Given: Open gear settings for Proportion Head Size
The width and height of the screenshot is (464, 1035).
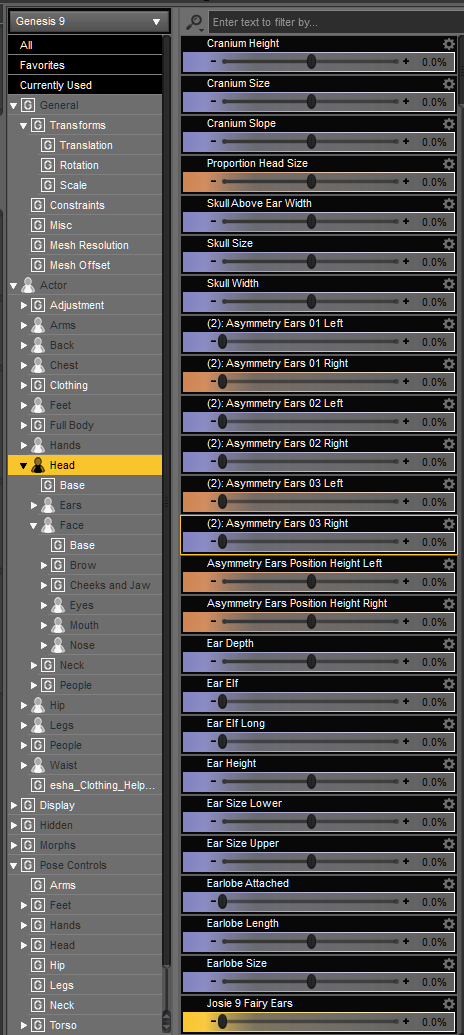Looking at the screenshot, I should pos(449,164).
